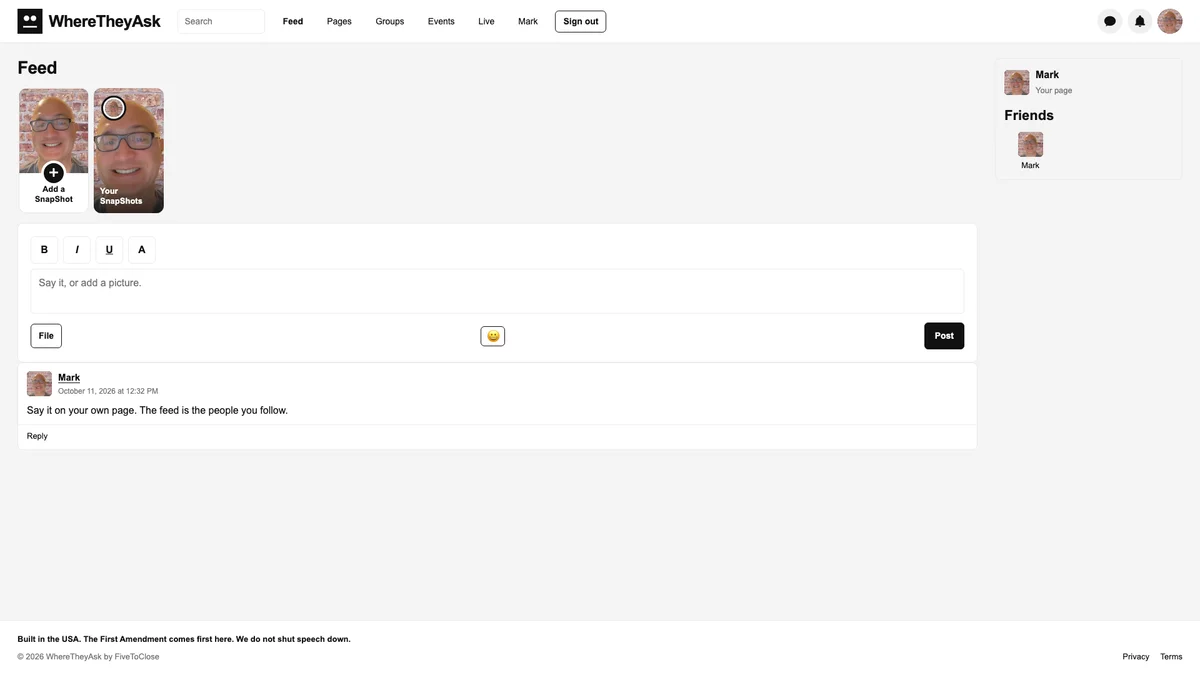The width and height of the screenshot is (1200, 675).
Task: Click the WhereTheyAsk logo icon
Action: tap(30, 21)
